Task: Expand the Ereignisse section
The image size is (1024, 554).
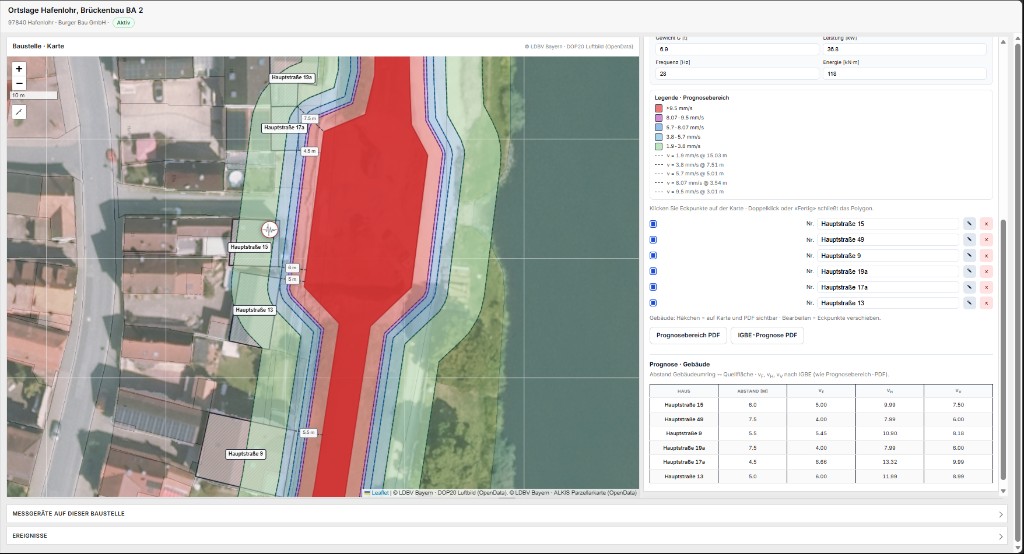Action: click(x=508, y=536)
